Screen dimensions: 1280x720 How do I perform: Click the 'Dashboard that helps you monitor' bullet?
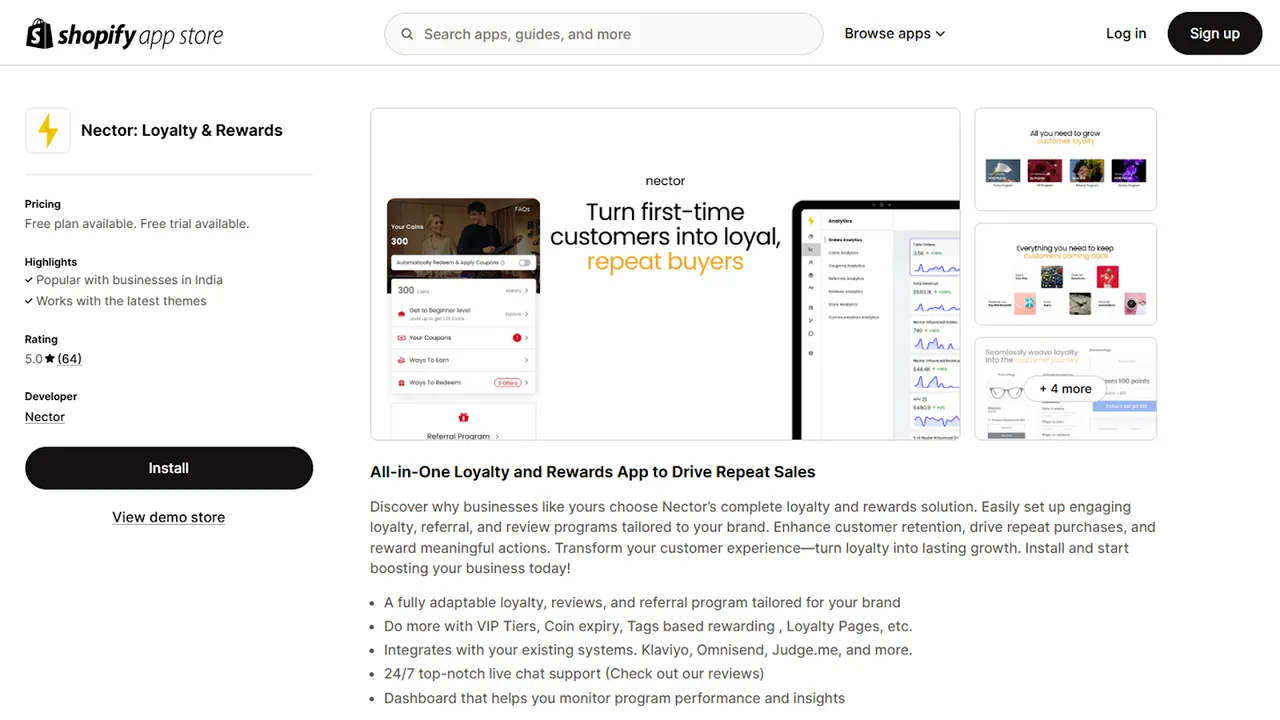click(x=615, y=698)
